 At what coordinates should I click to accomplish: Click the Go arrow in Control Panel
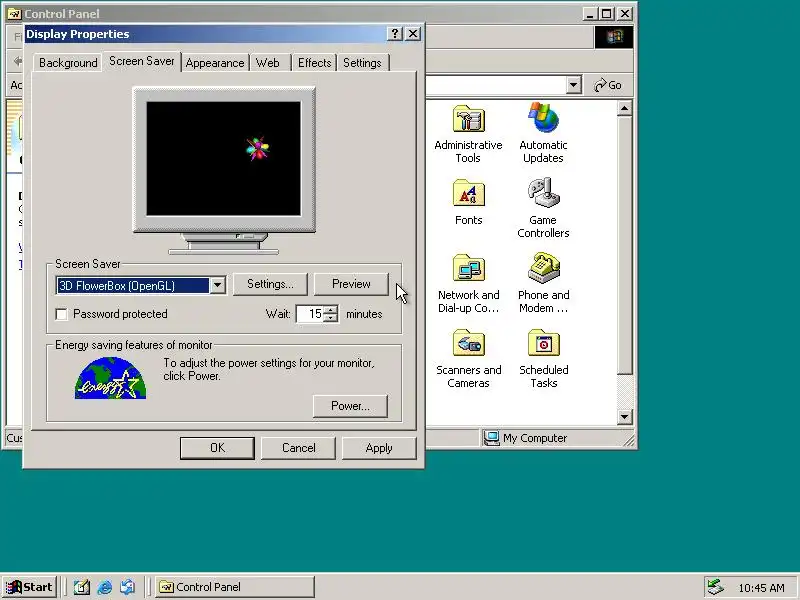point(608,85)
